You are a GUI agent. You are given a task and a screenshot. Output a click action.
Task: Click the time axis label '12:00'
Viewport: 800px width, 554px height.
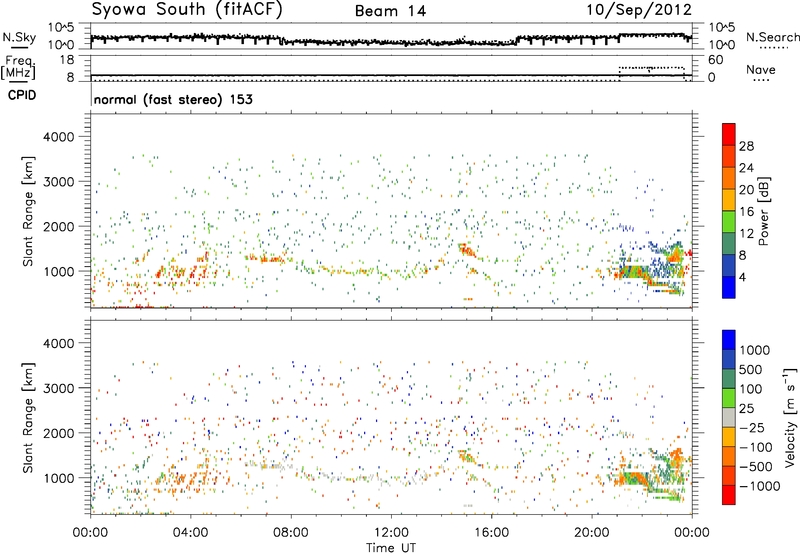click(x=391, y=533)
